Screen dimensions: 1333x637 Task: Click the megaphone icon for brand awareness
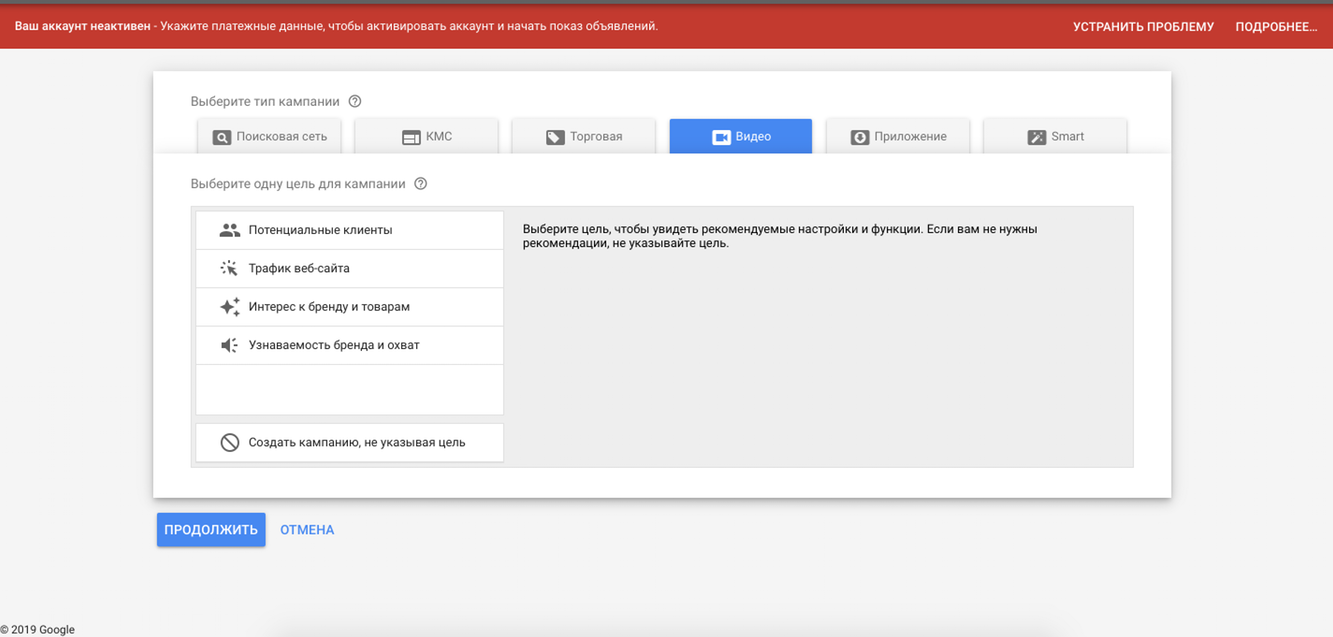click(230, 345)
